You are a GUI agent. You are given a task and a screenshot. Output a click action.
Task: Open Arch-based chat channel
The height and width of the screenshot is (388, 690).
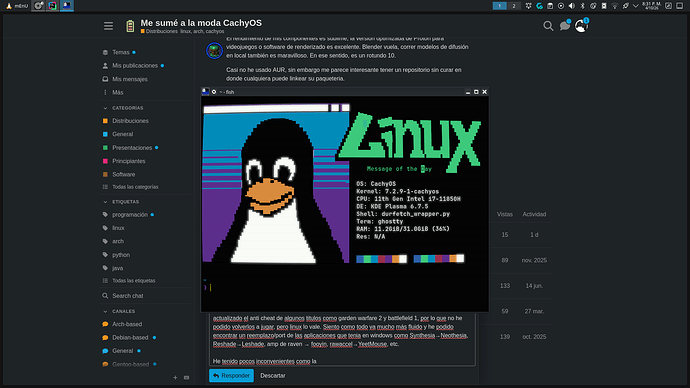coord(127,324)
